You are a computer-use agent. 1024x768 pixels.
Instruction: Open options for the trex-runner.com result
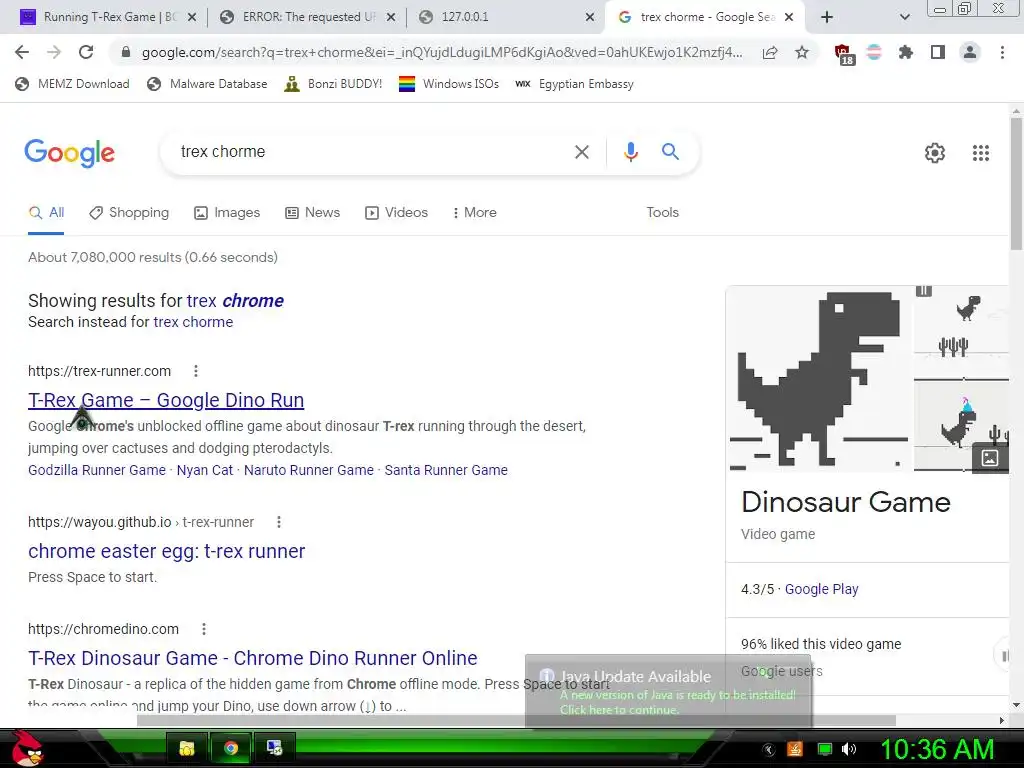195,371
